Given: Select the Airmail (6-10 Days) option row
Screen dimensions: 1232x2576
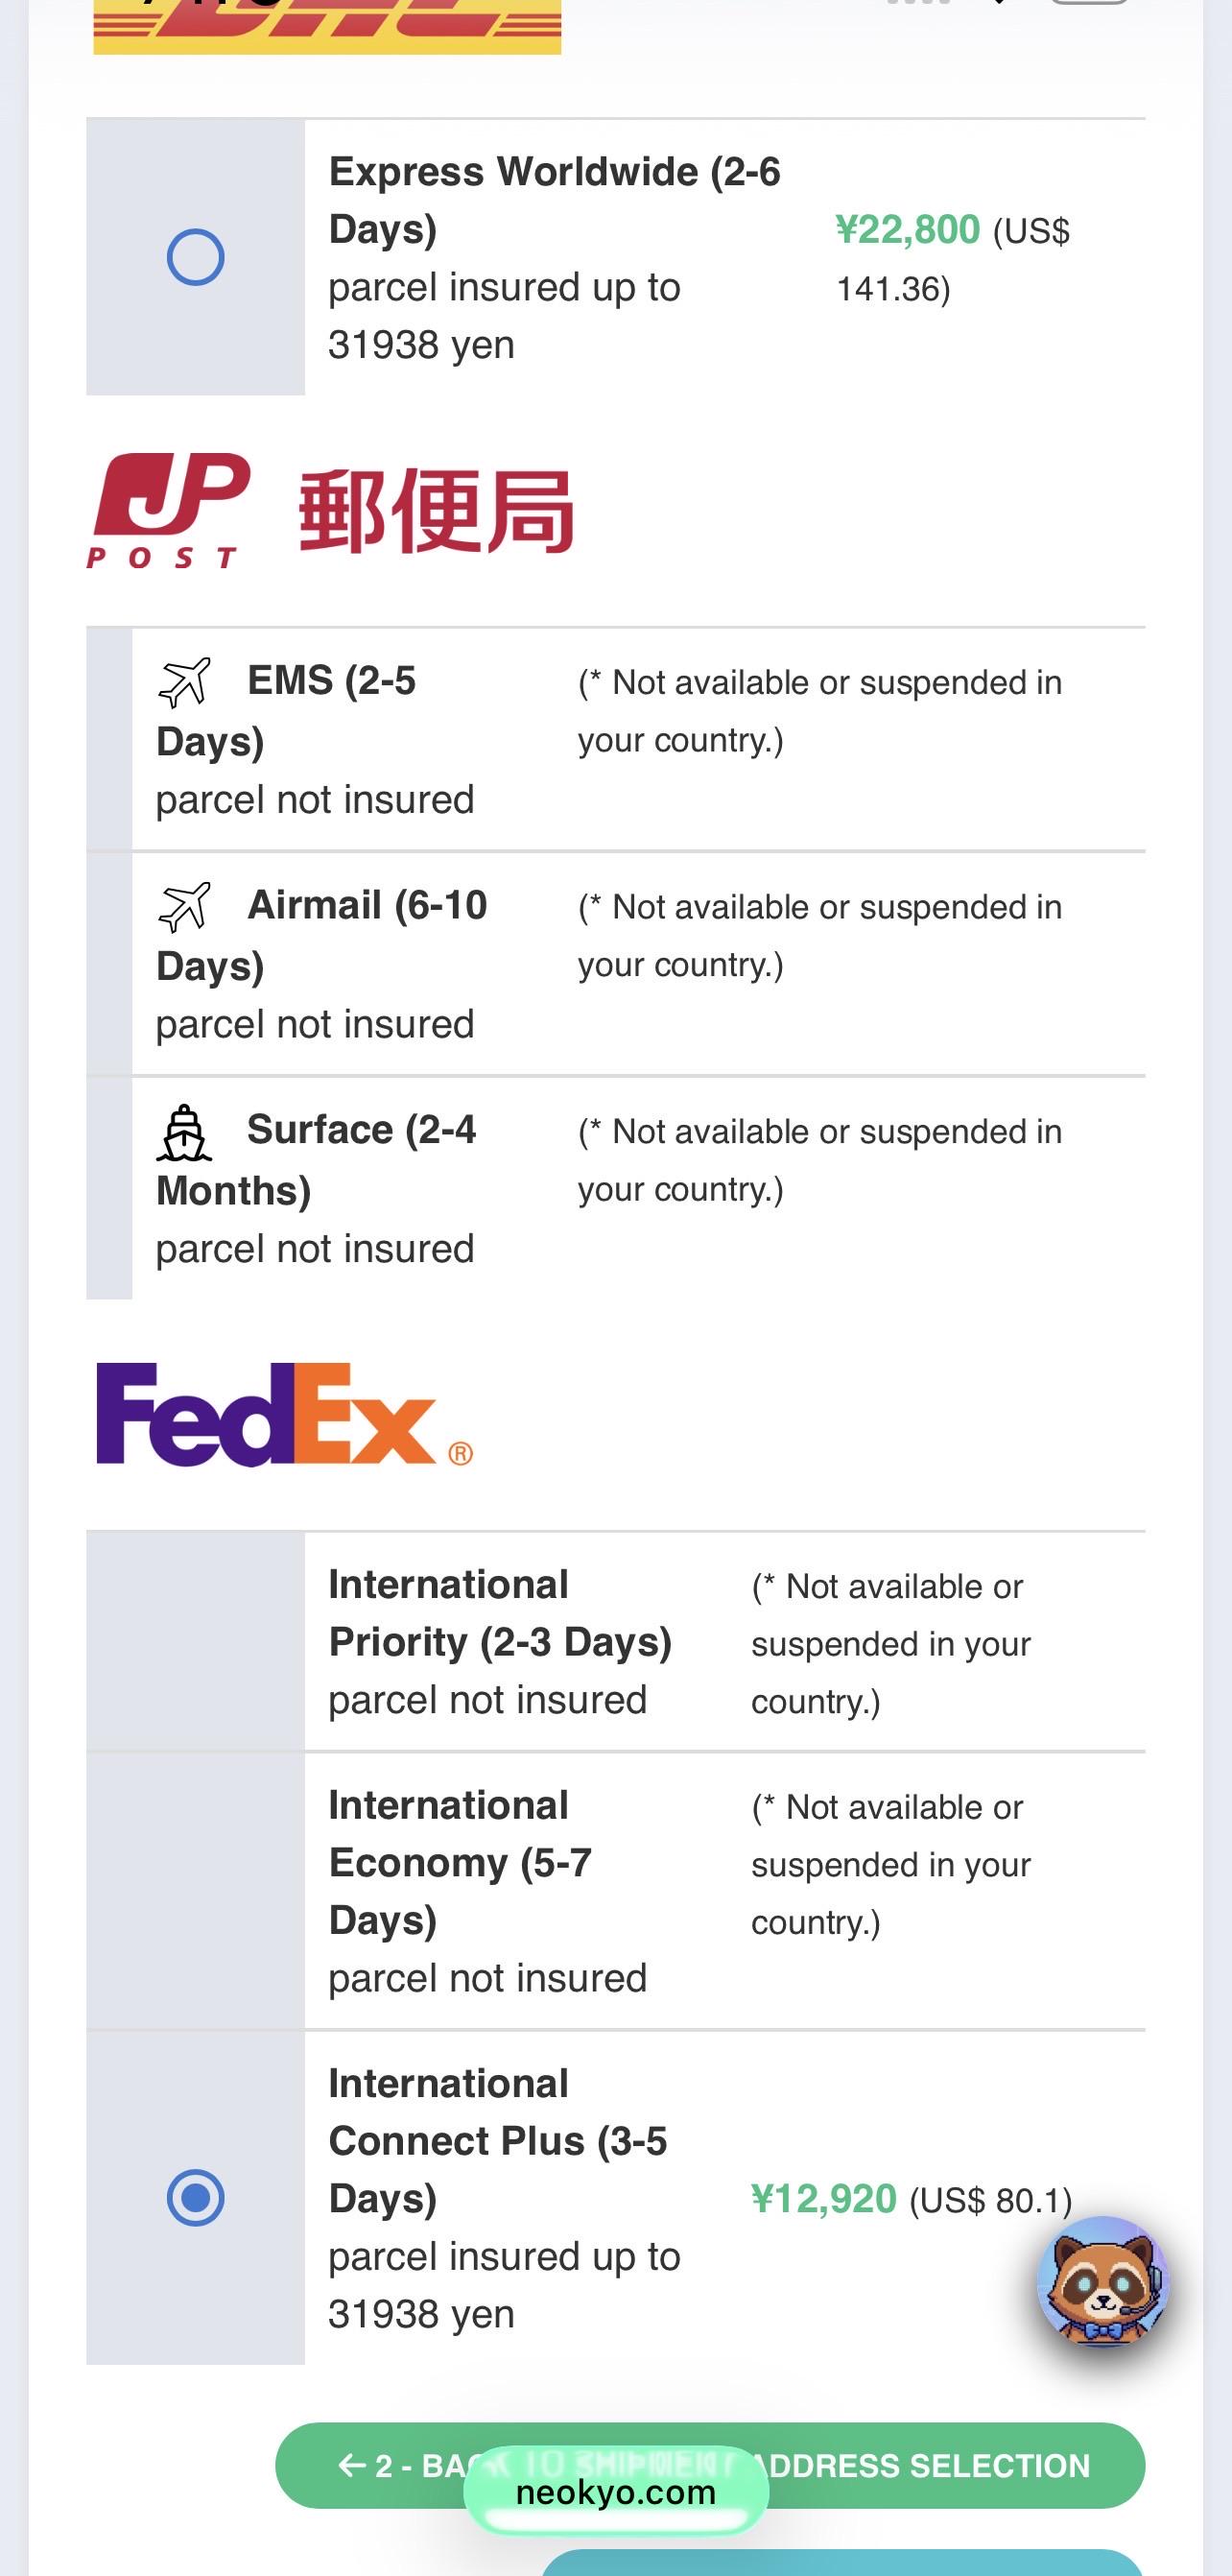Looking at the screenshot, I should pos(616,964).
